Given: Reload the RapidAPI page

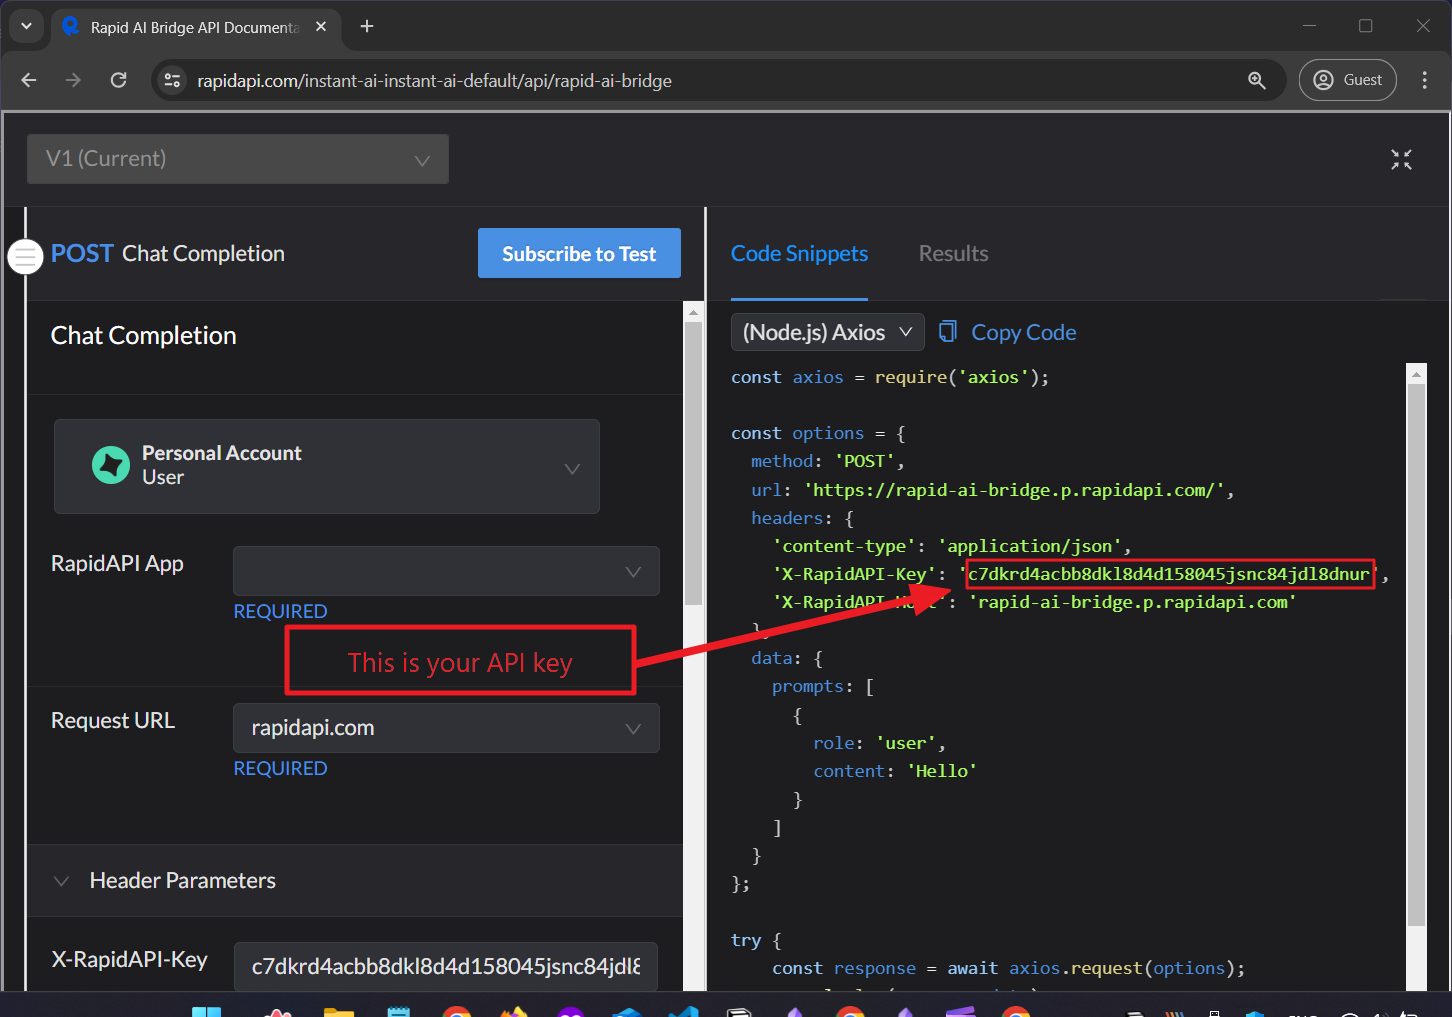Looking at the screenshot, I should pos(118,80).
